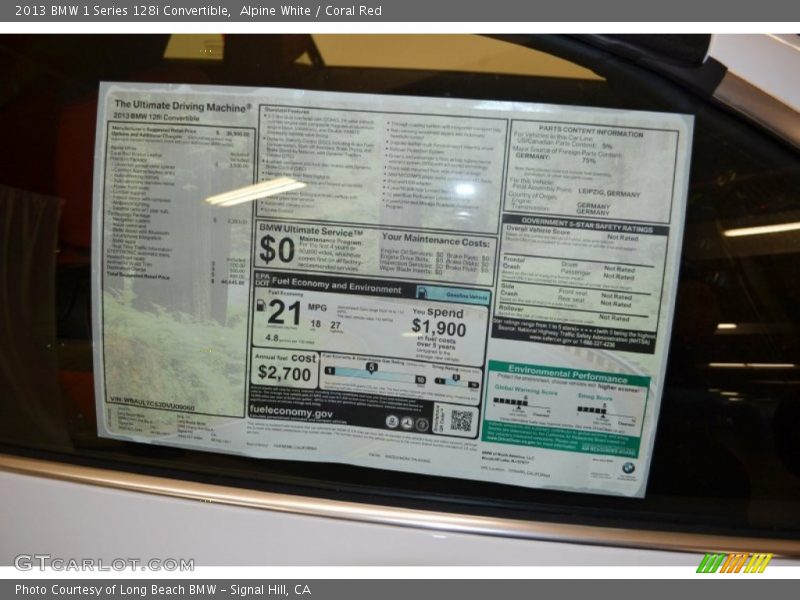
Task: Click the "$1,900" fuel cost figure
Action: [x=439, y=327]
